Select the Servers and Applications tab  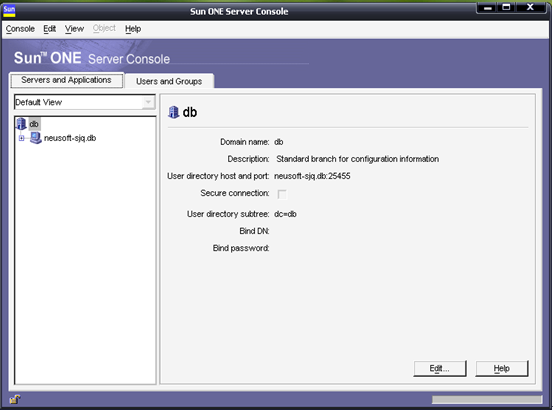[x=66, y=80]
